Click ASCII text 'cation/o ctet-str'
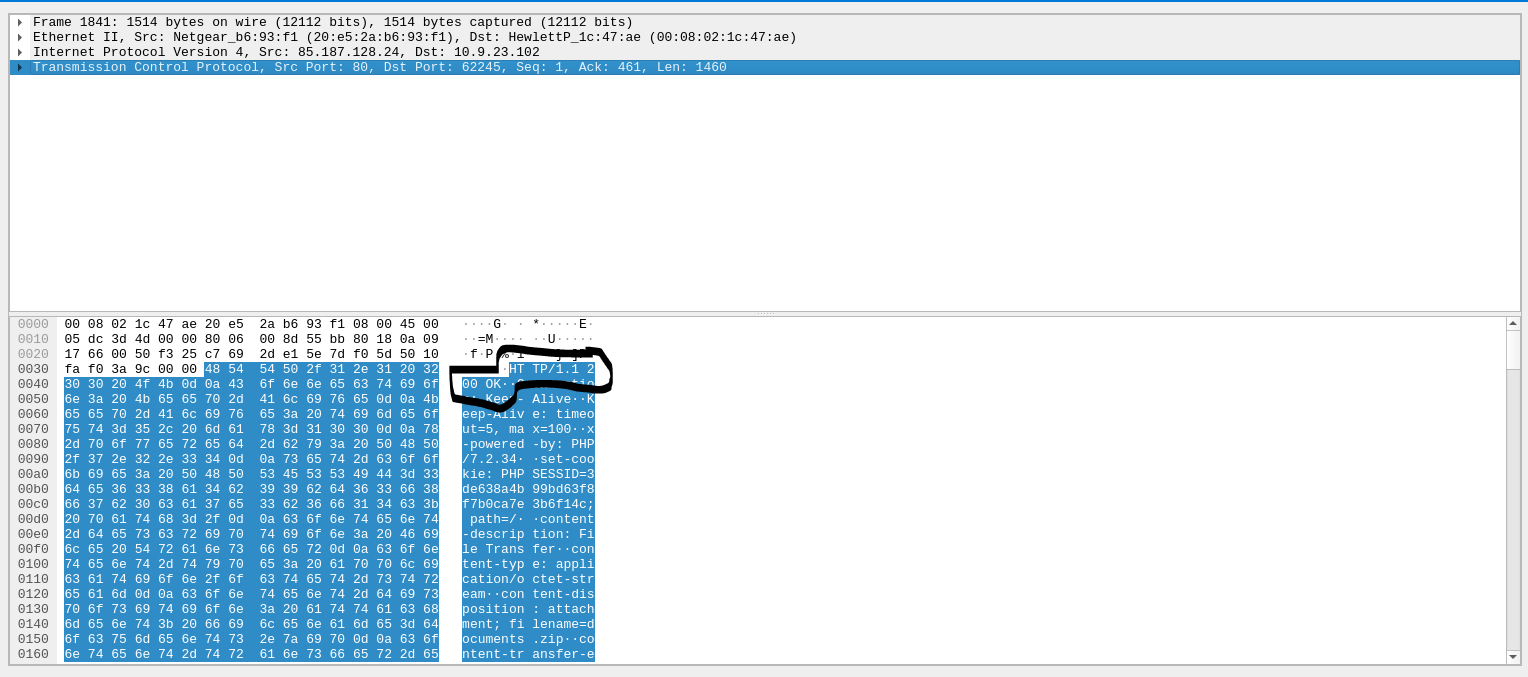This screenshot has height=677, width=1528. pos(528,579)
